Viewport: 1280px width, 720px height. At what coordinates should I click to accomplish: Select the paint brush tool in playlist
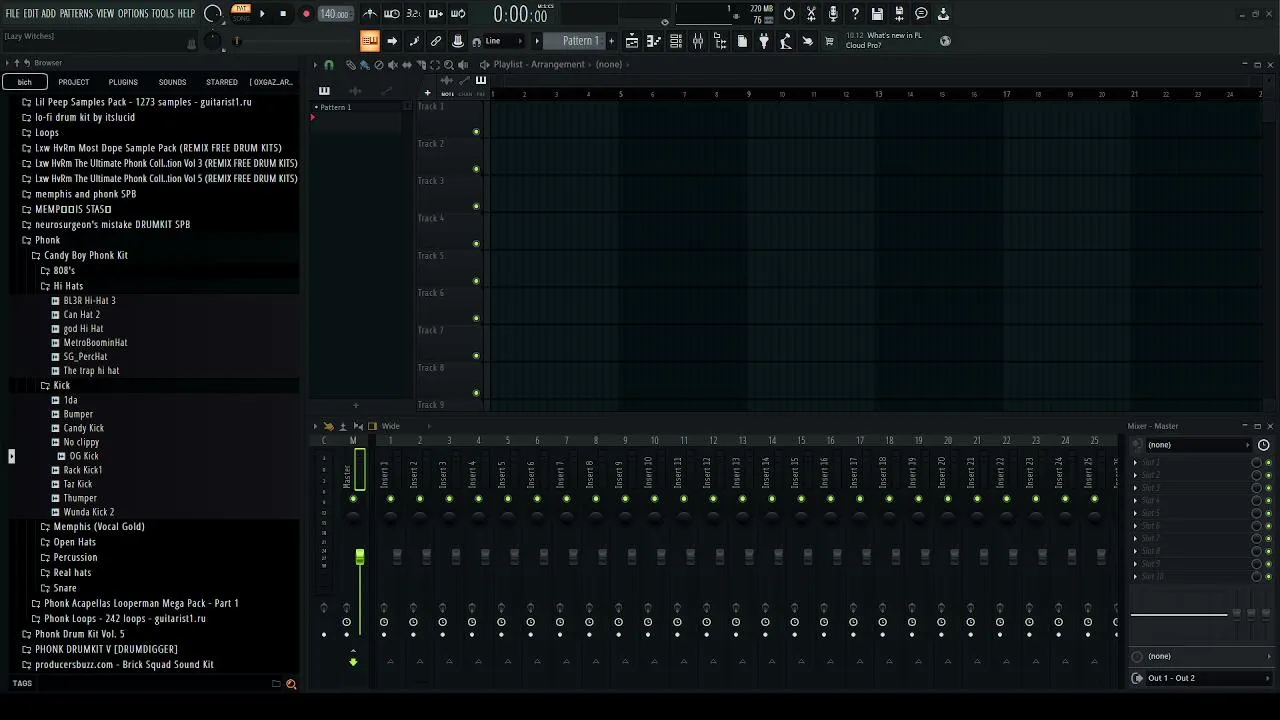coord(364,64)
